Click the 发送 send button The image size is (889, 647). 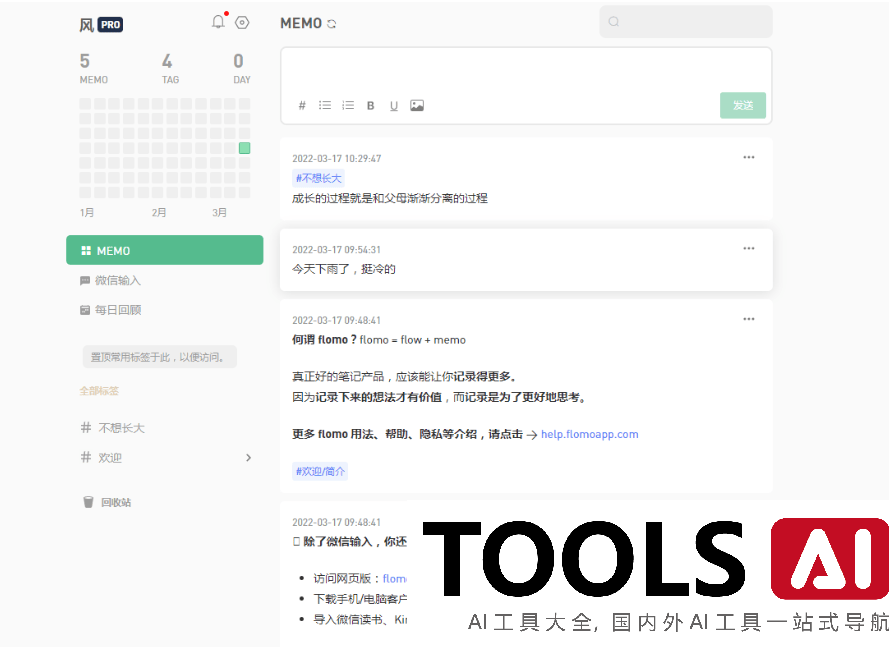coord(743,105)
